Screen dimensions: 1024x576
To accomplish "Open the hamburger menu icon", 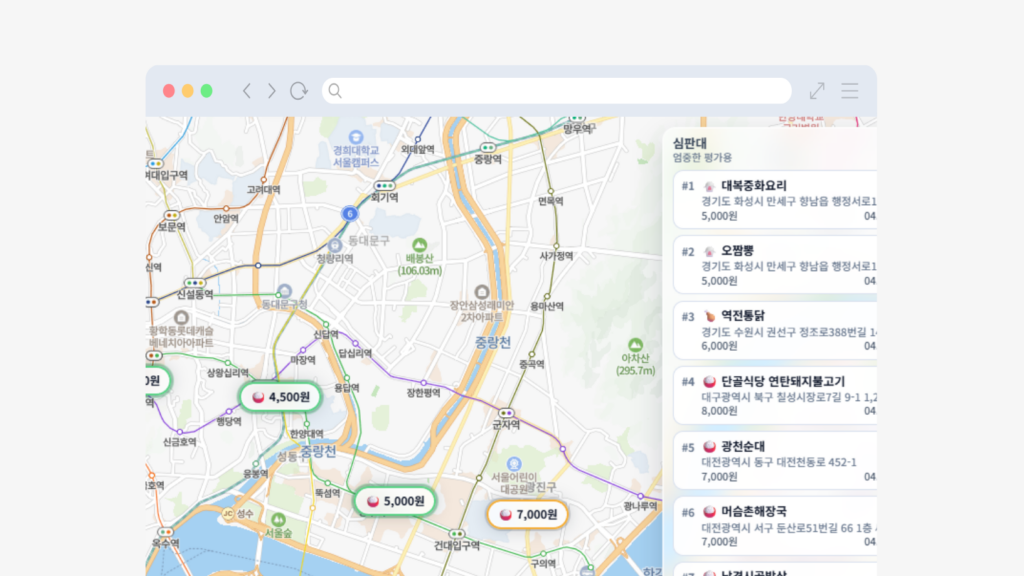I will pyautogui.click(x=849, y=91).
